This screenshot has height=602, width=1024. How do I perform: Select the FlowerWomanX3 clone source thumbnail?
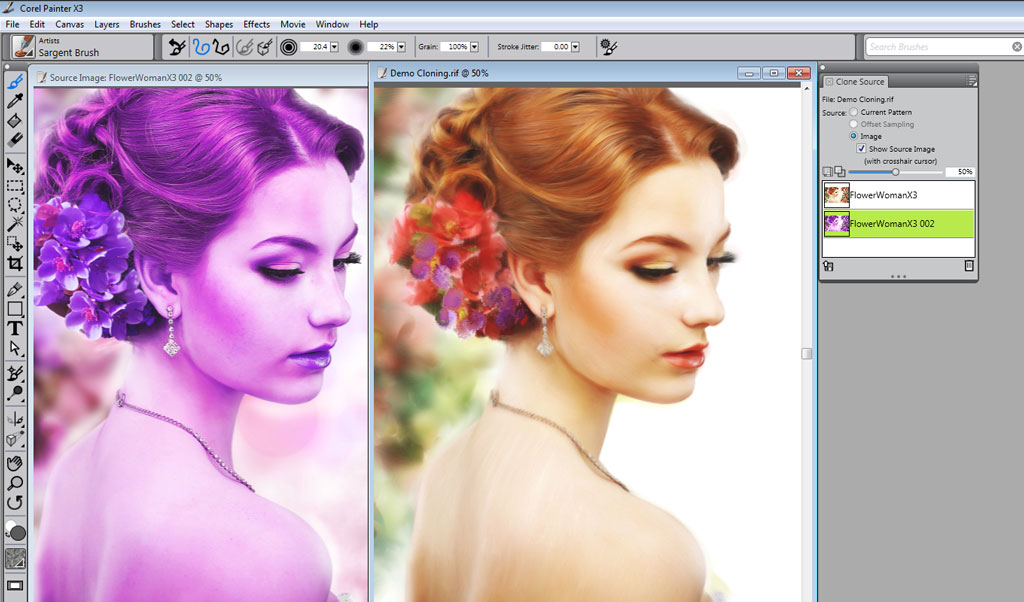(836, 195)
